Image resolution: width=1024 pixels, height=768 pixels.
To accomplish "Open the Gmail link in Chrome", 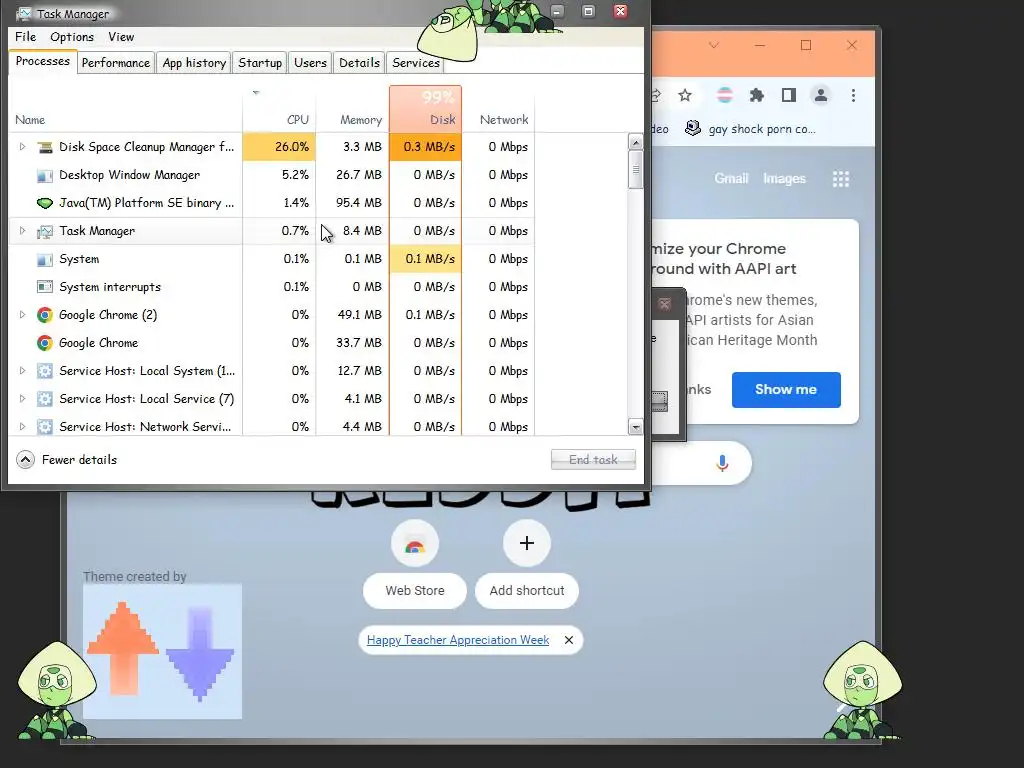I will 731,178.
